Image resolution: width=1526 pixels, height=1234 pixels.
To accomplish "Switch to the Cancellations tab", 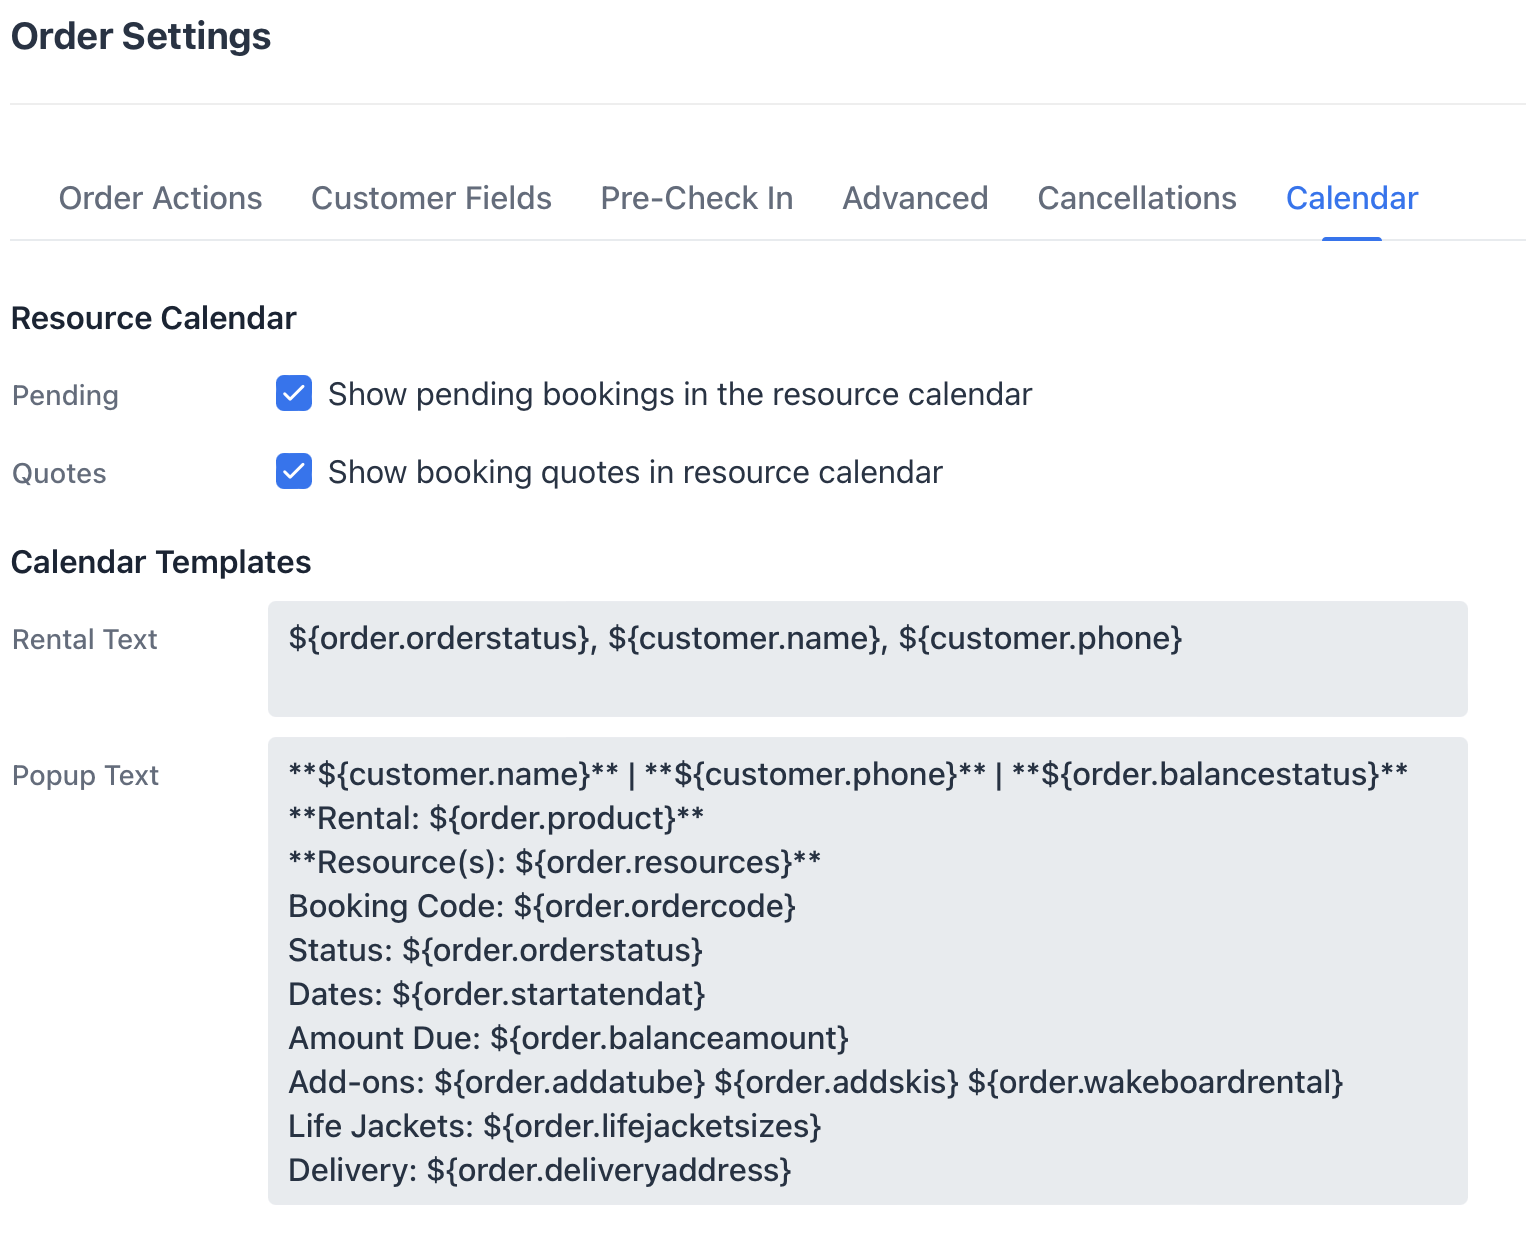I will [1136, 198].
